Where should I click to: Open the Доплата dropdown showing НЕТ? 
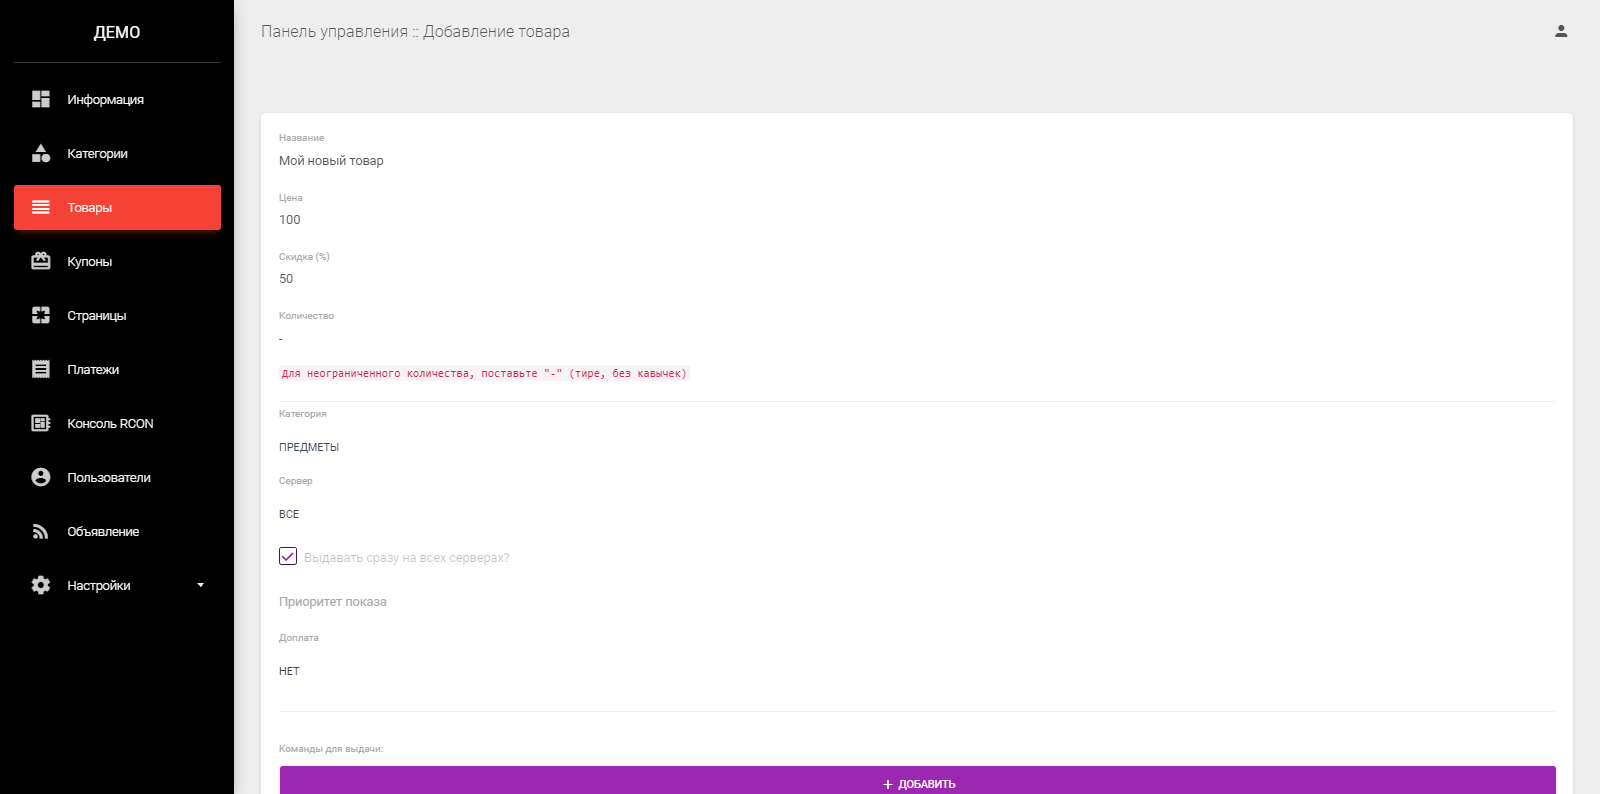pyautogui.click(x=917, y=671)
